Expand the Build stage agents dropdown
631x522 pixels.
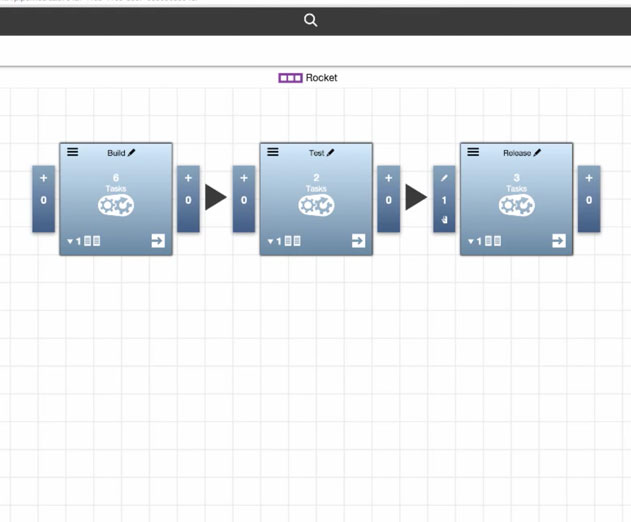(x=70, y=241)
